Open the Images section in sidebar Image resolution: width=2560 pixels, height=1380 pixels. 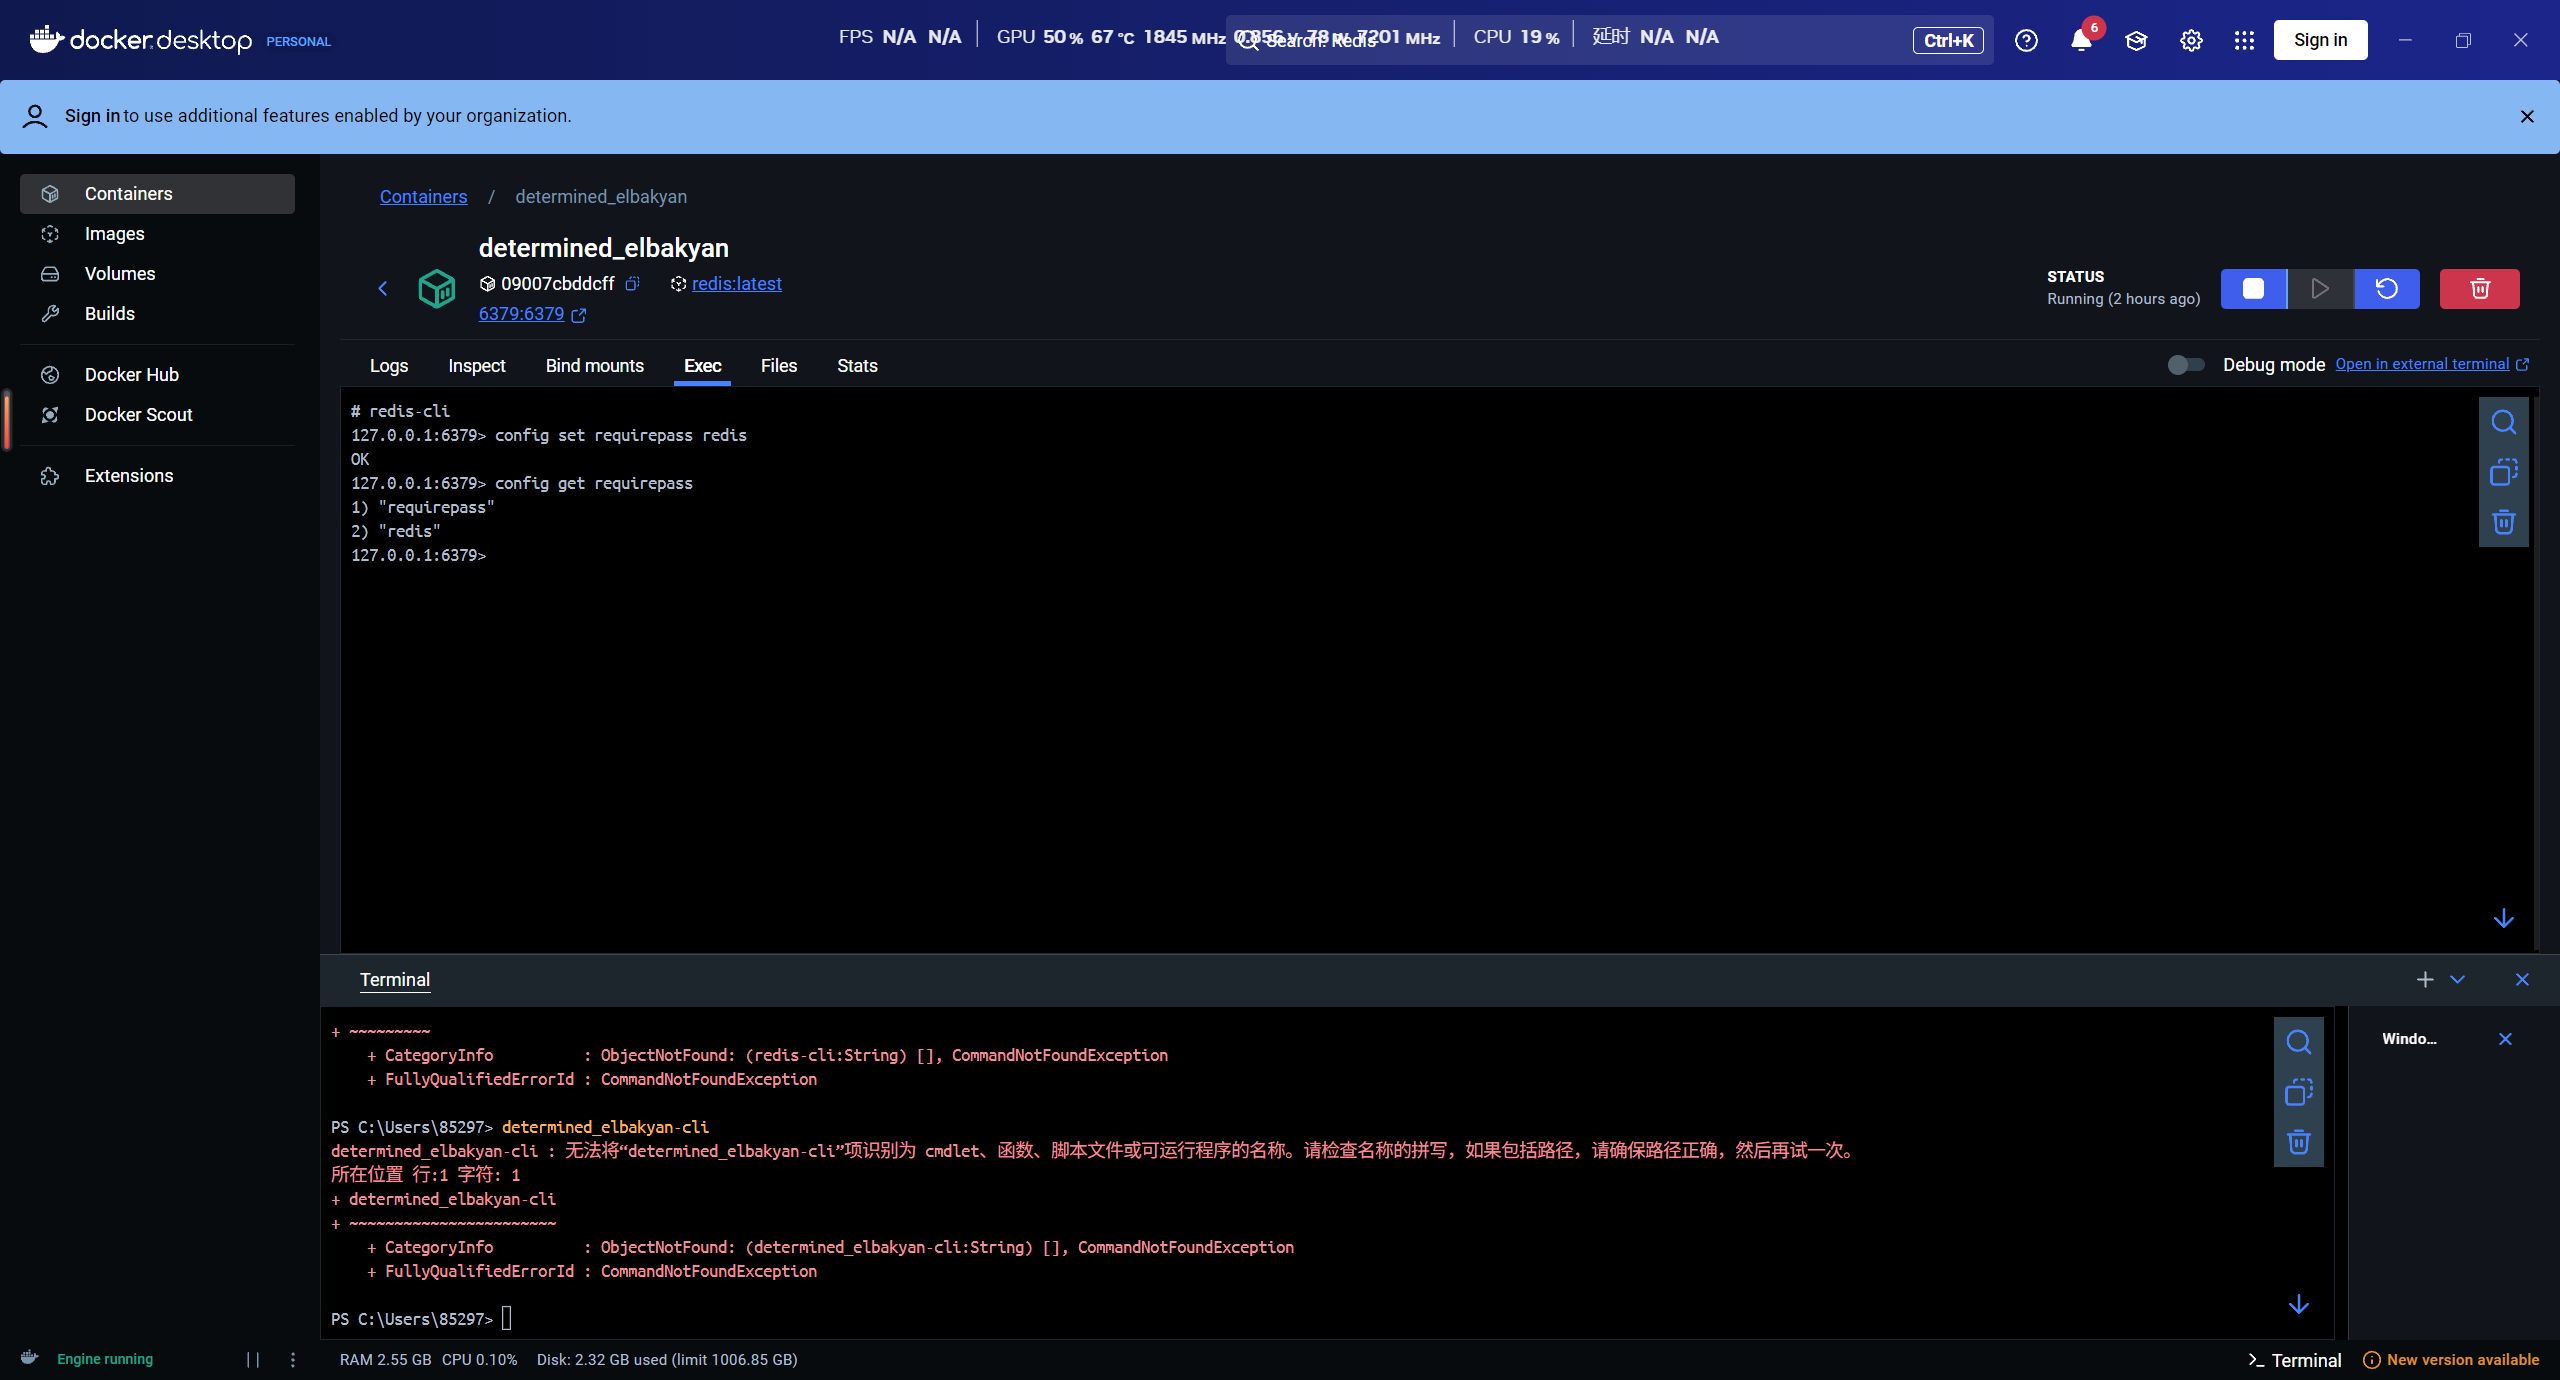coord(115,234)
